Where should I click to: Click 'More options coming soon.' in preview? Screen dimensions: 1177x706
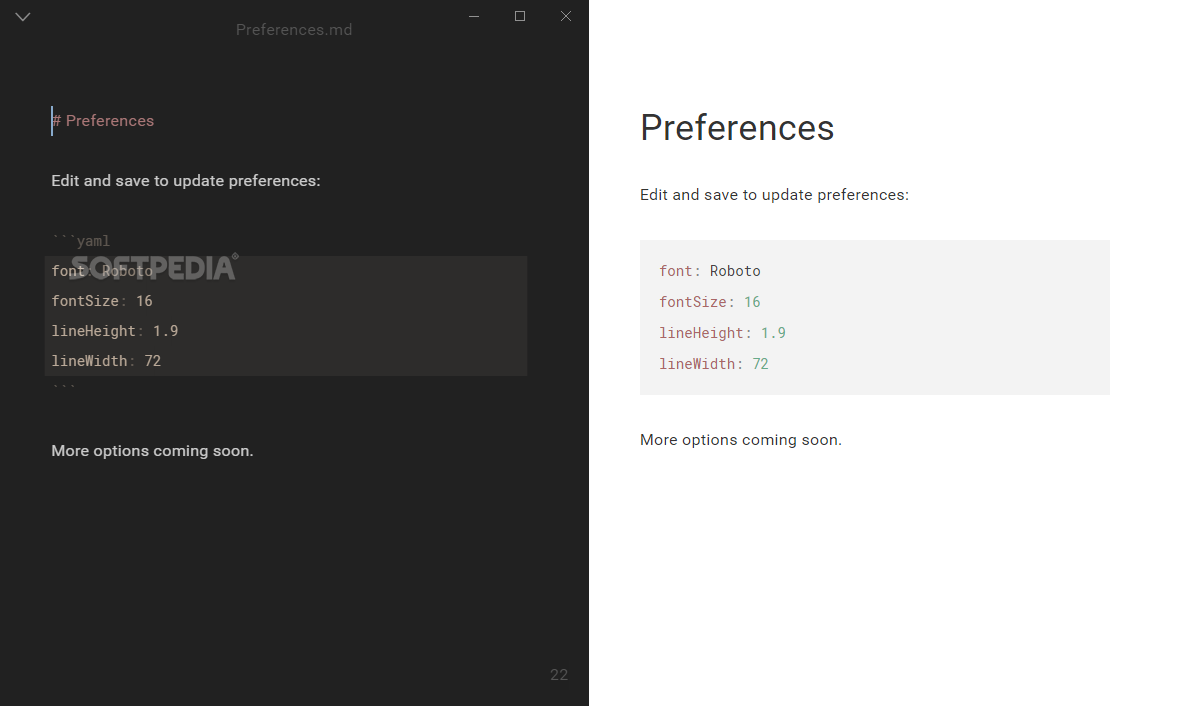point(741,440)
